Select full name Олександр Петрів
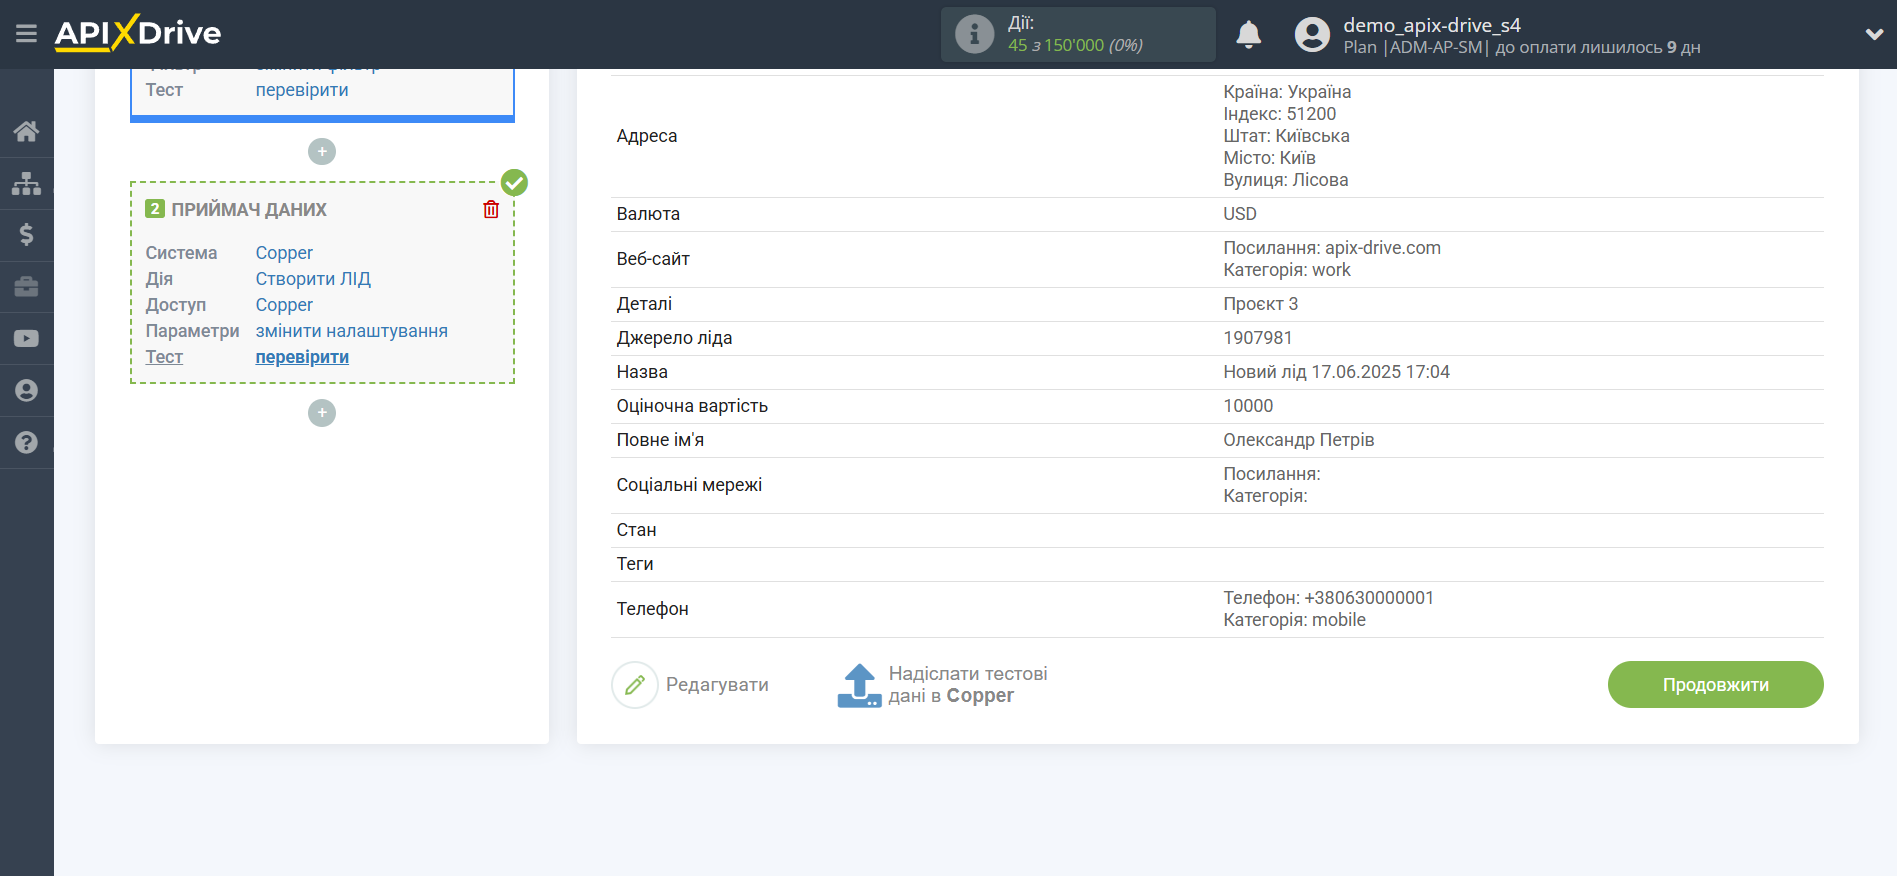1897x876 pixels. [1299, 440]
